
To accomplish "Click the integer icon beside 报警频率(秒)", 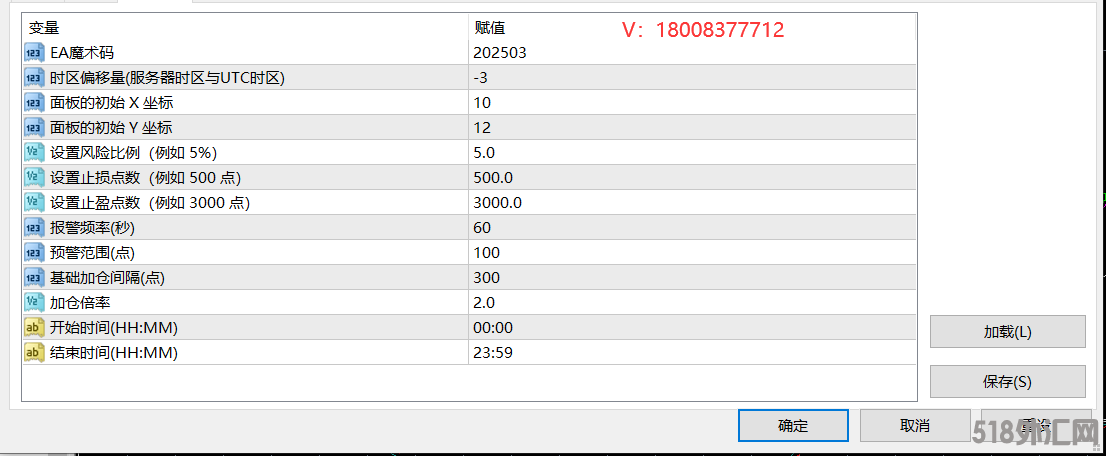I will (x=34, y=227).
